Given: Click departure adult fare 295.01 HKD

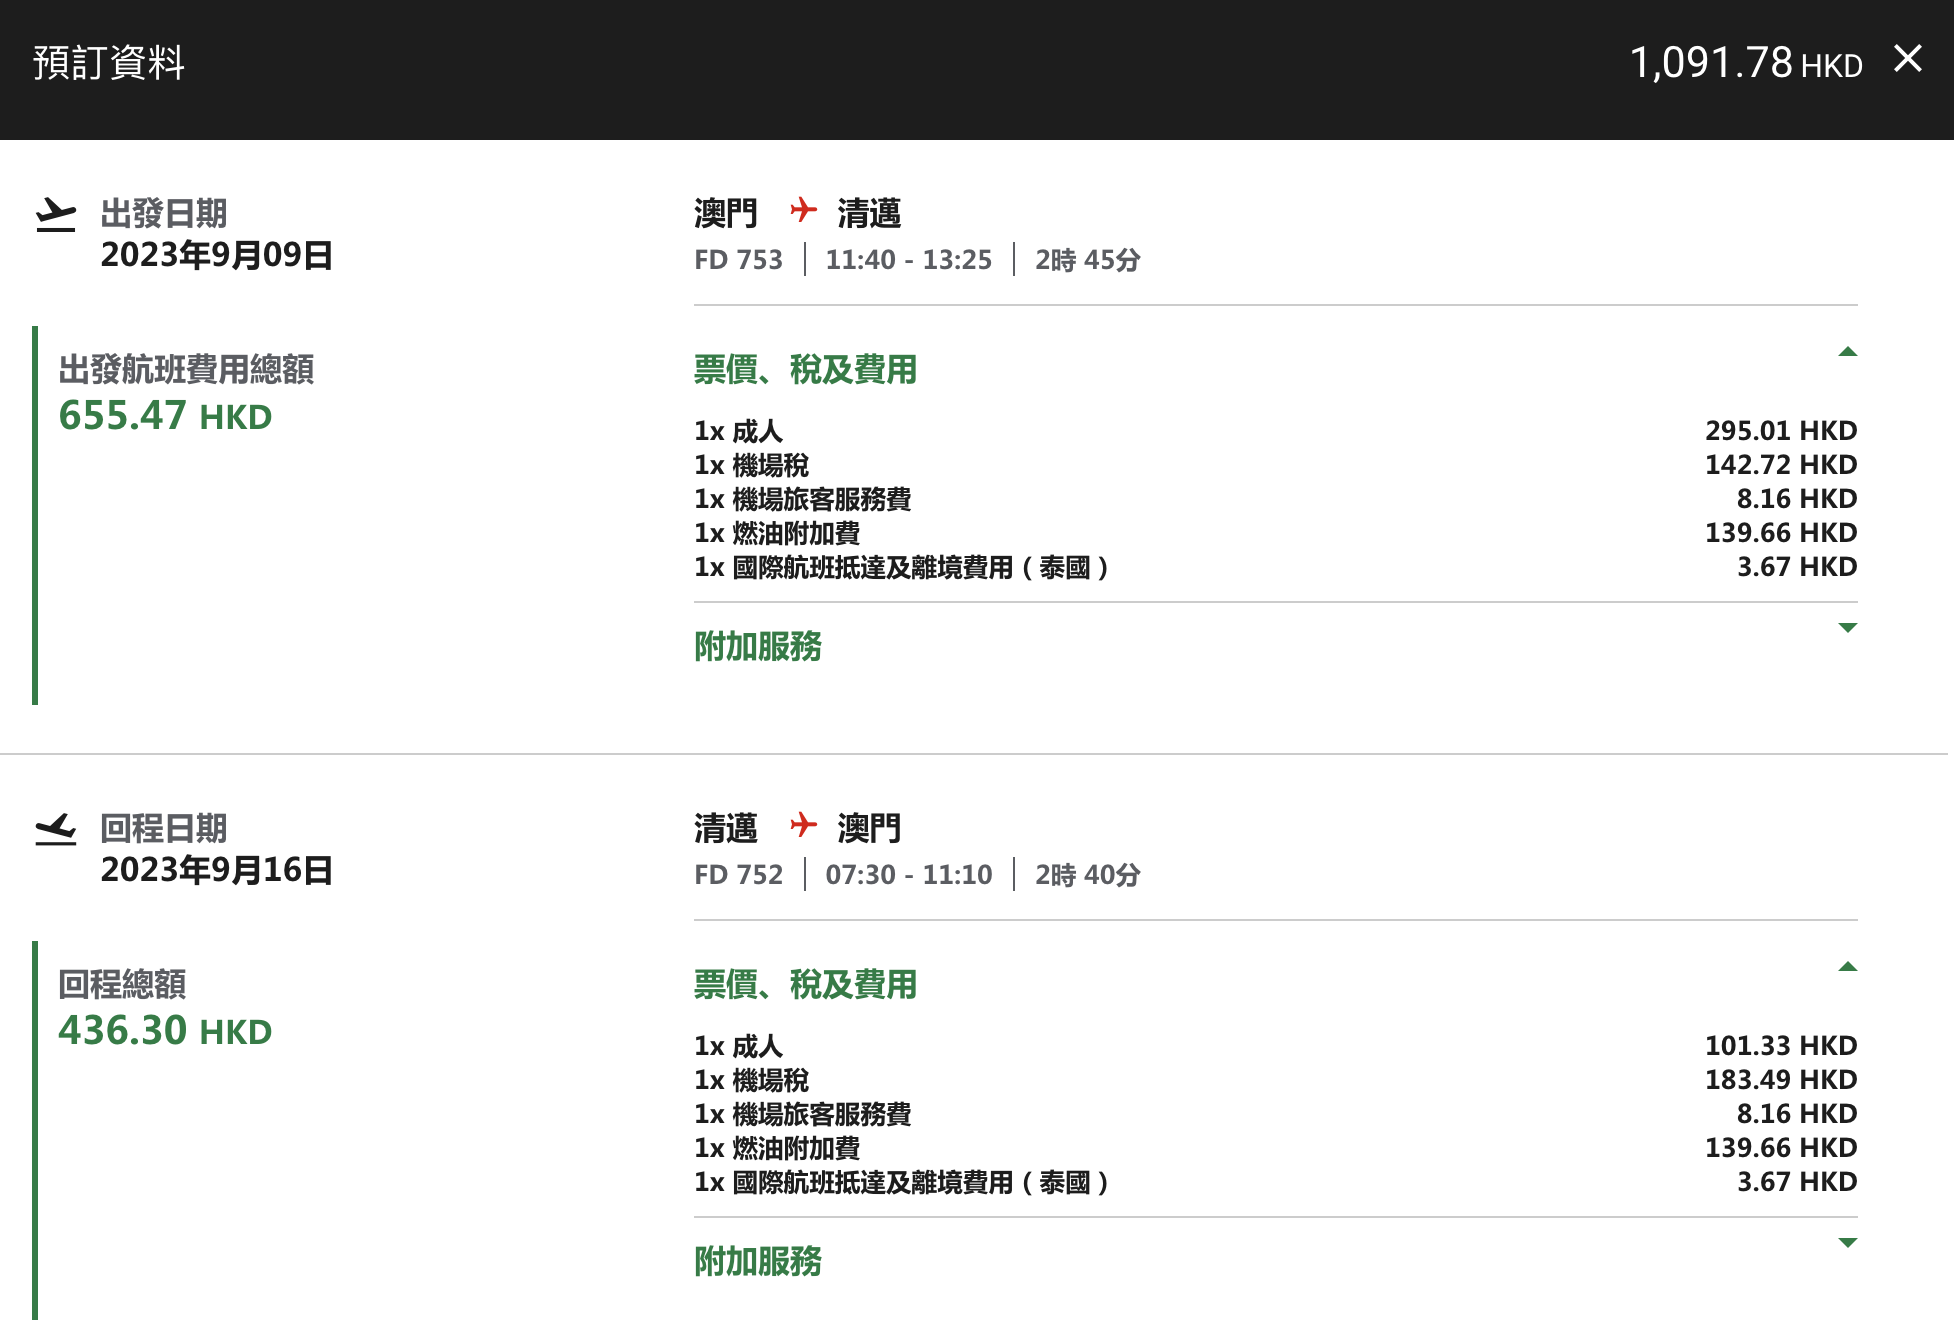Looking at the screenshot, I should coord(1780,431).
